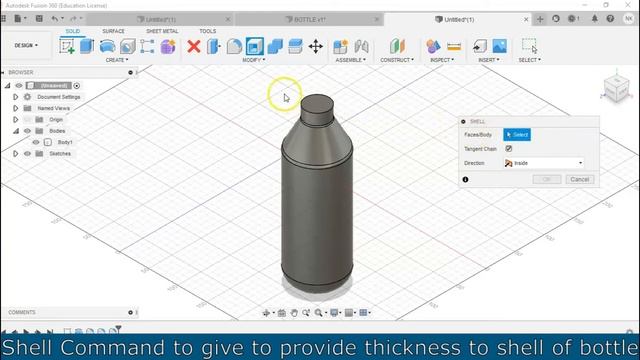Viewport: 640px width, 360px height.
Task: Open the Direction 'Inside' dropdown
Action: tap(543, 163)
